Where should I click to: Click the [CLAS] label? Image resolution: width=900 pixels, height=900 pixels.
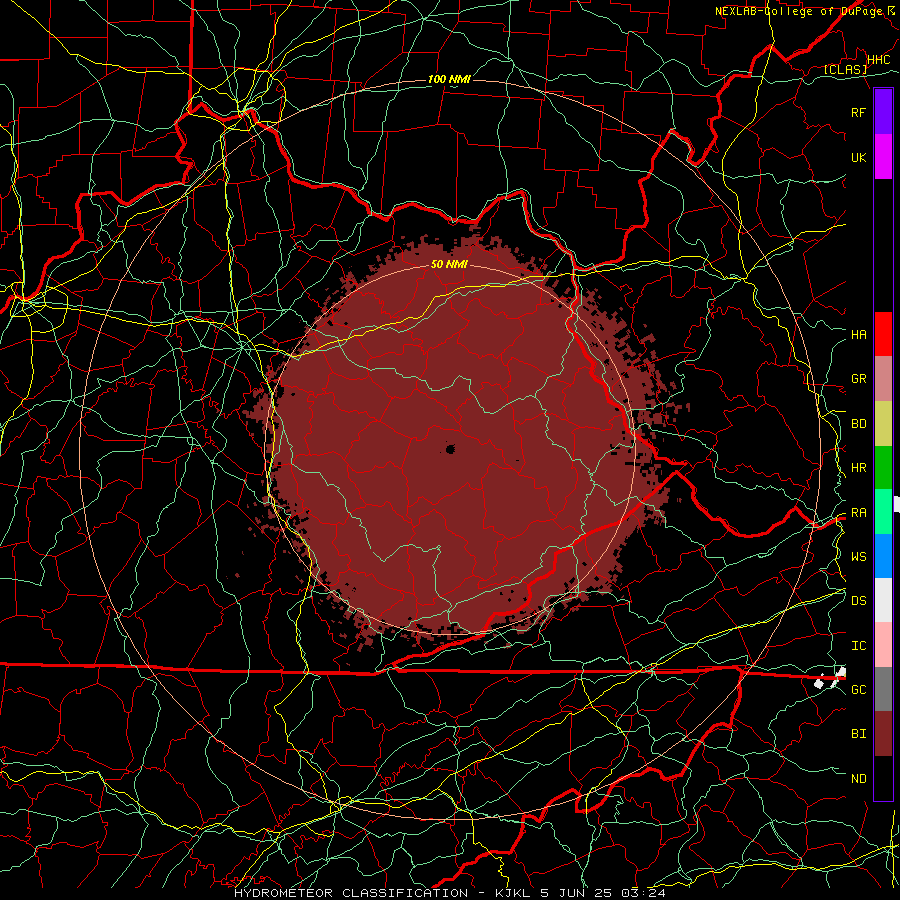click(x=845, y=69)
